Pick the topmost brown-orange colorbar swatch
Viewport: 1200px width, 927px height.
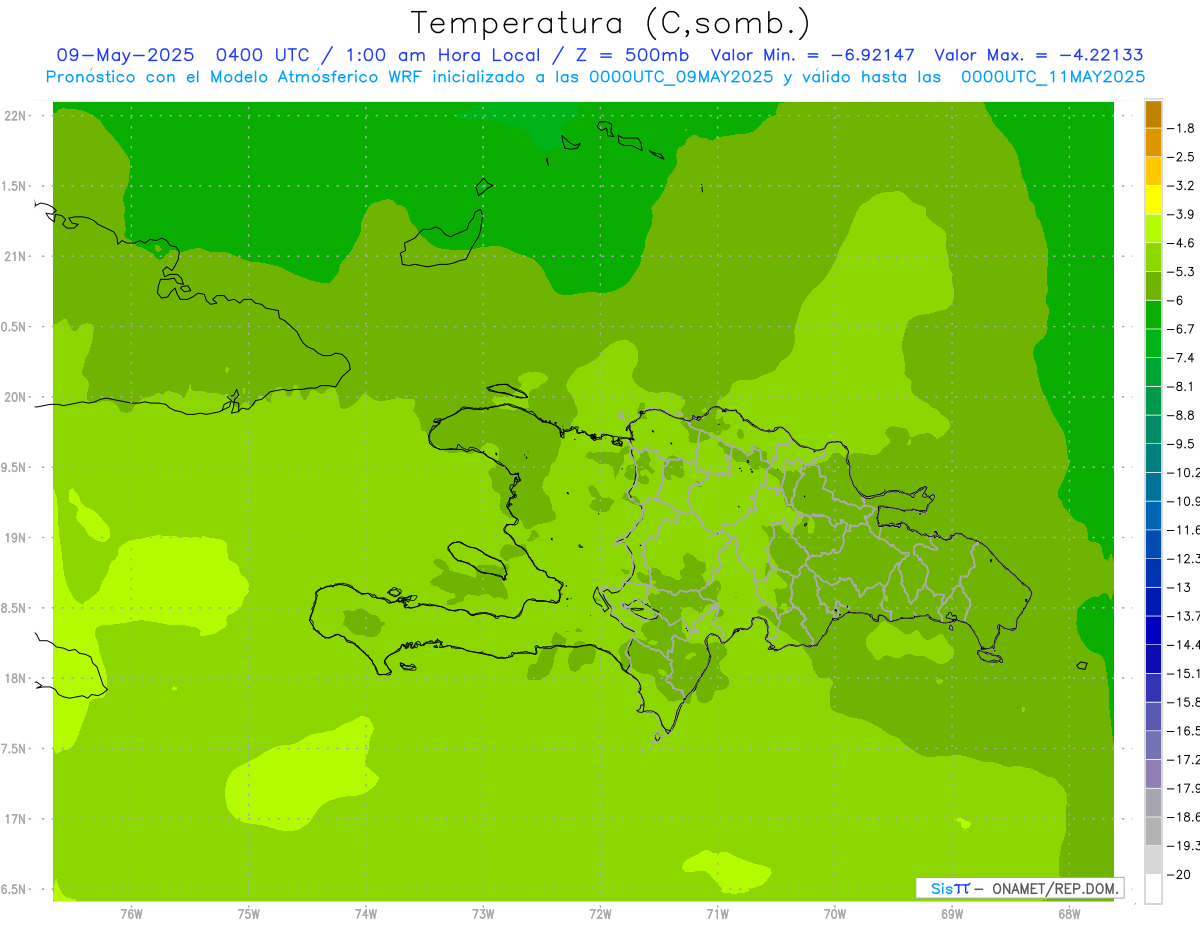[1153, 114]
